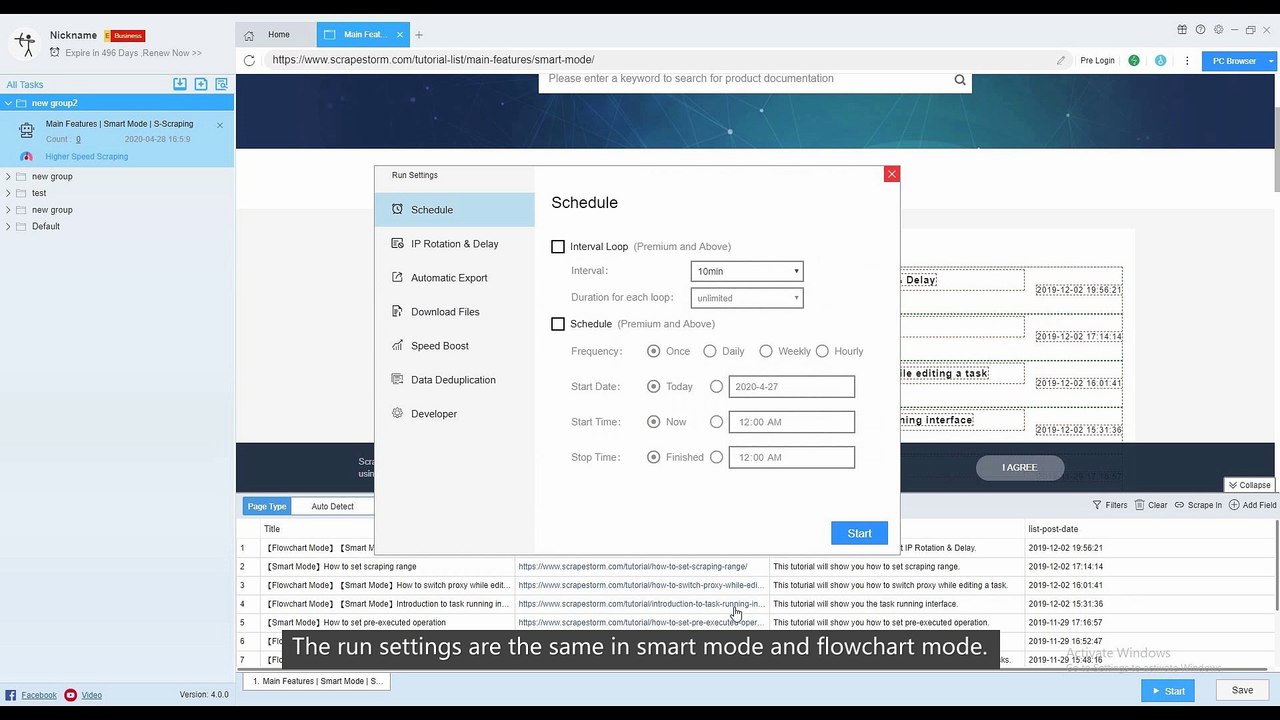Open the Automatic Export settings tab

pyautogui.click(x=455, y=278)
